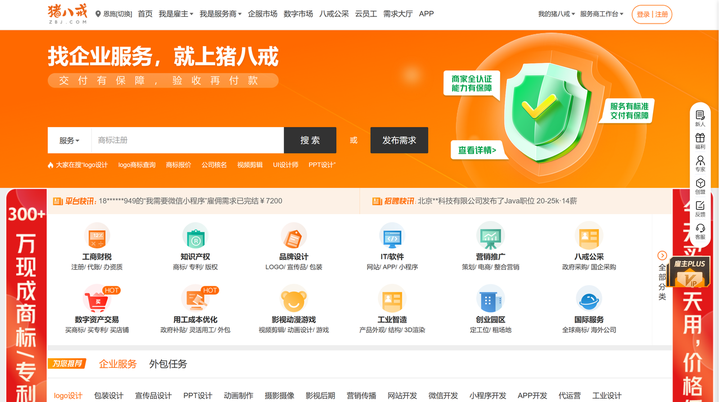Expand the 我是雇主 dropdown menu

coord(176,14)
